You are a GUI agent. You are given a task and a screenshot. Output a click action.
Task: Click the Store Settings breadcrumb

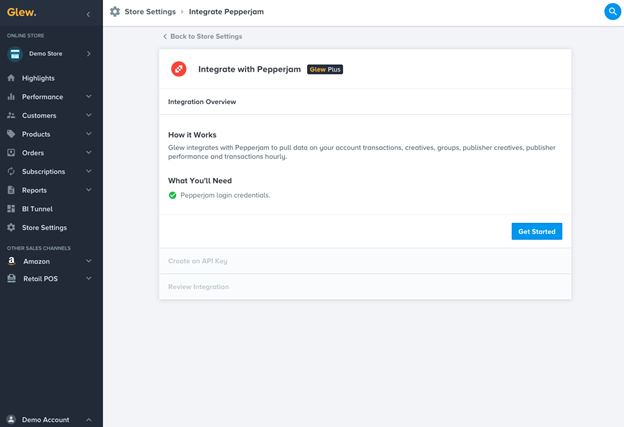tap(150, 12)
